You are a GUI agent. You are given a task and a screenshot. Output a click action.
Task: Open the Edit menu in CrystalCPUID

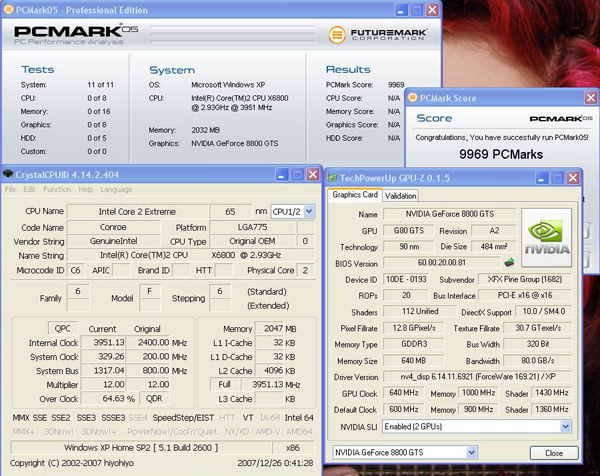[x=29, y=189]
